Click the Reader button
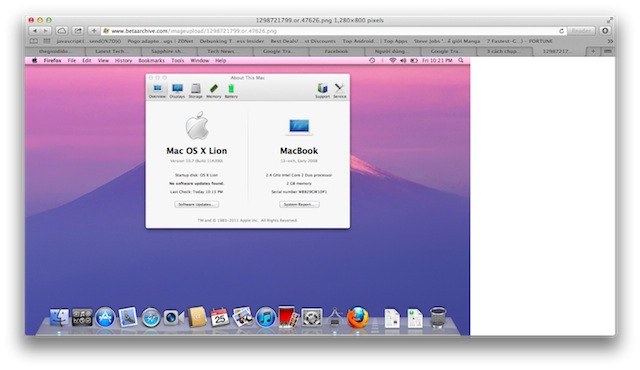 coord(581,31)
